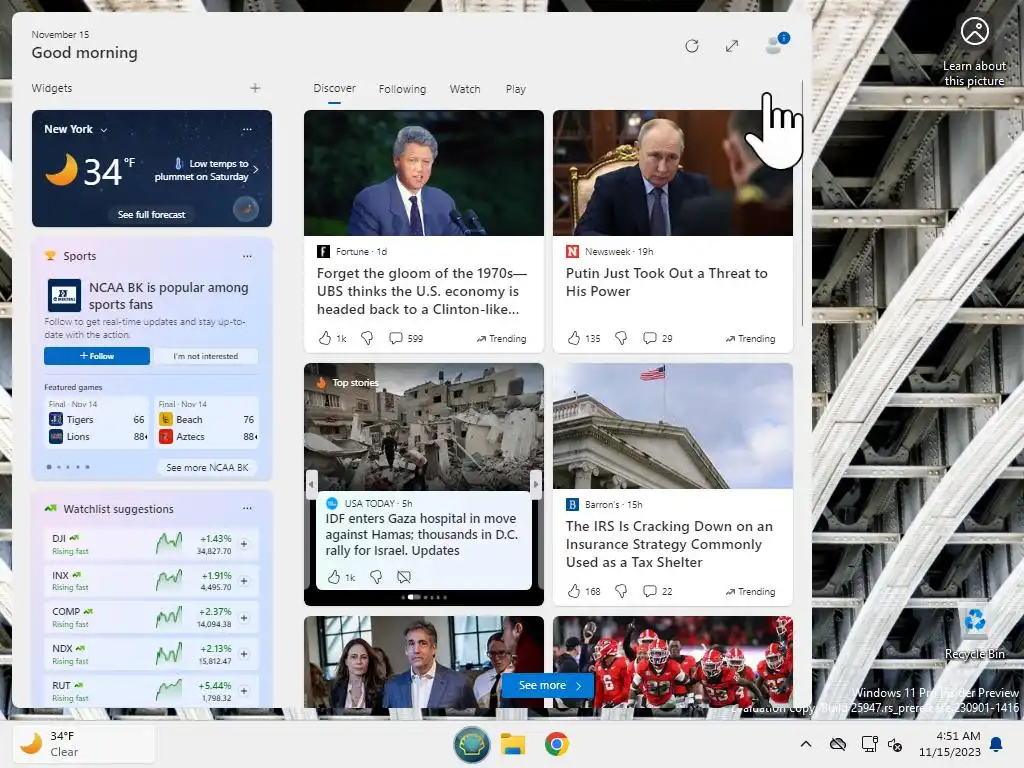Screen dimensions: 1024x768
Task: Like the Newsweek Putin article
Action: point(574,338)
